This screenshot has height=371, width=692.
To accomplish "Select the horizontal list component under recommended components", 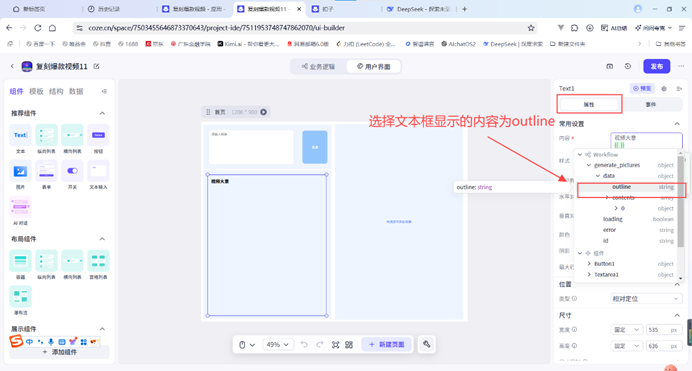I will tap(72, 135).
